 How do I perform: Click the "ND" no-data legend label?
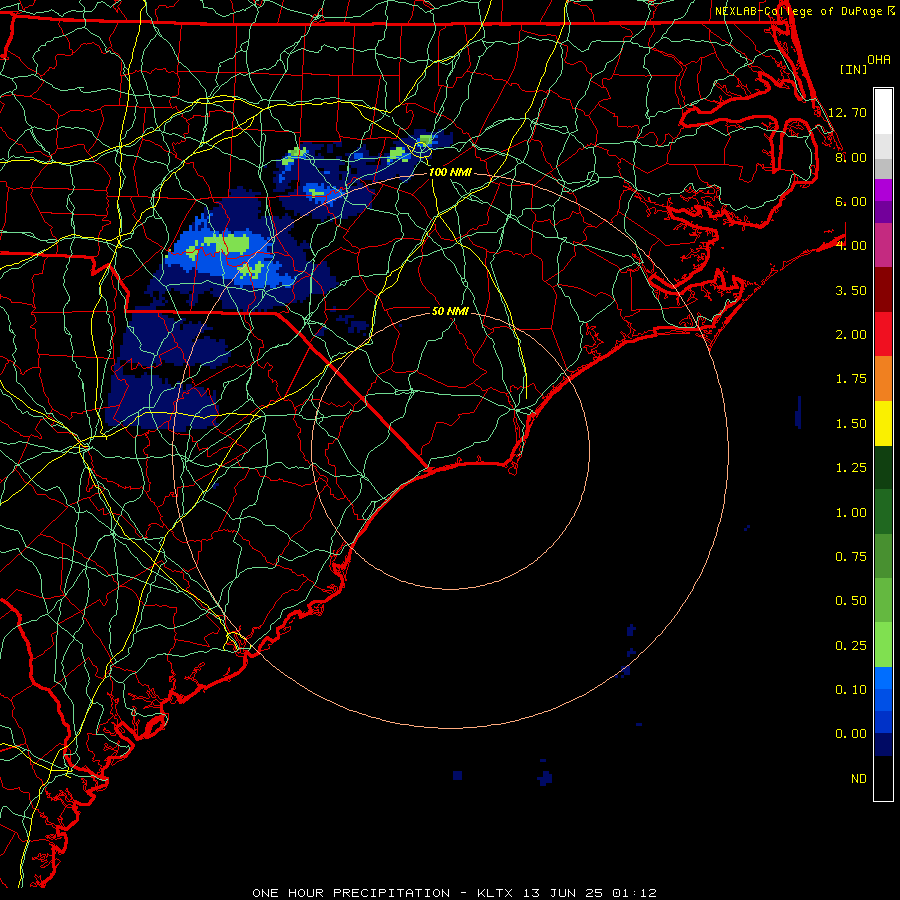click(x=859, y=779)
